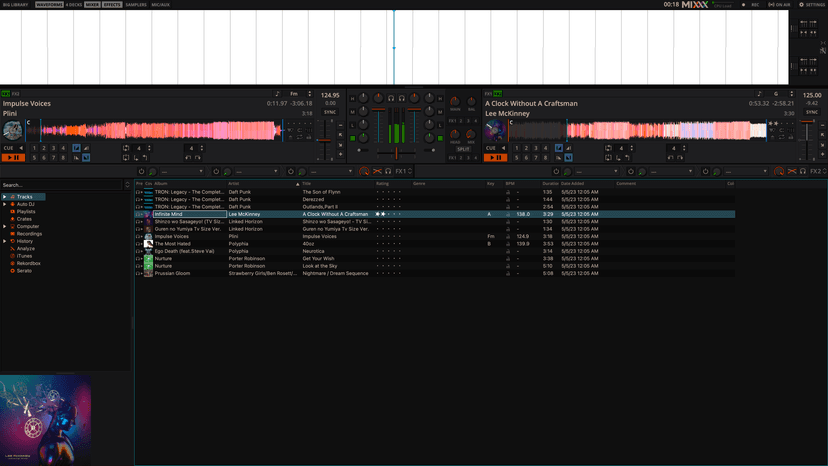828x466 pixels.
Task: Click the SPLIT button in mixer
Action: point(463,148)
